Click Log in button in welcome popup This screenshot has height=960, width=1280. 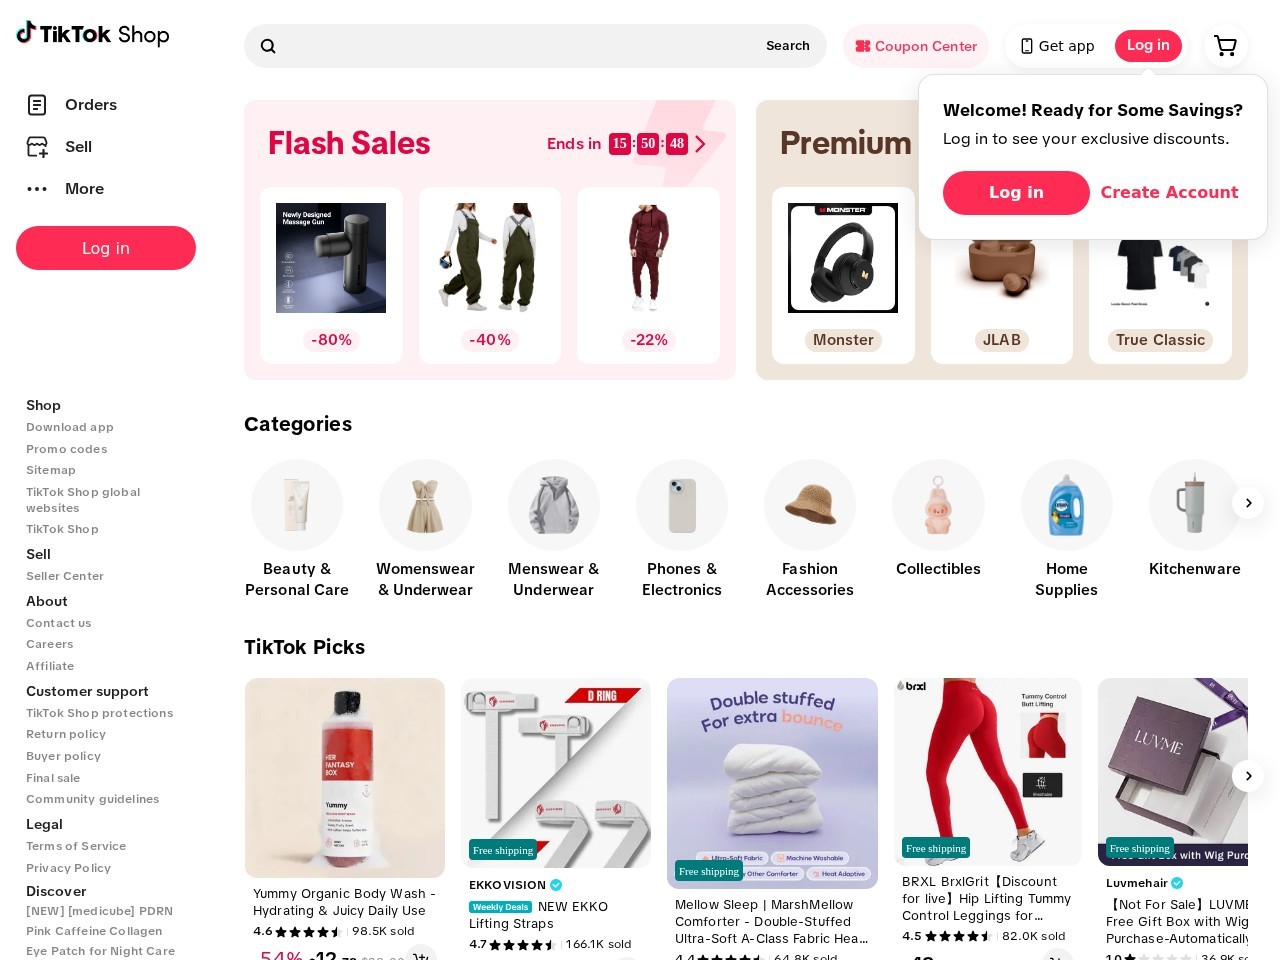coord(1016,192)
